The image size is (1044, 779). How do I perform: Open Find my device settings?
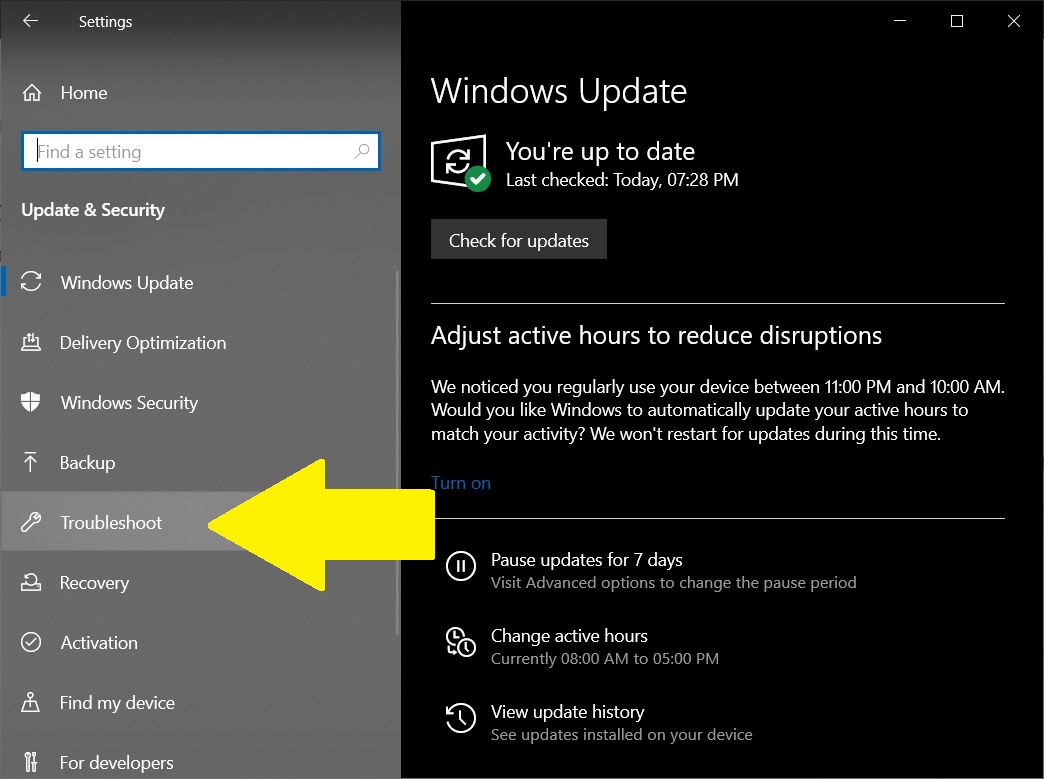[199, 702]
